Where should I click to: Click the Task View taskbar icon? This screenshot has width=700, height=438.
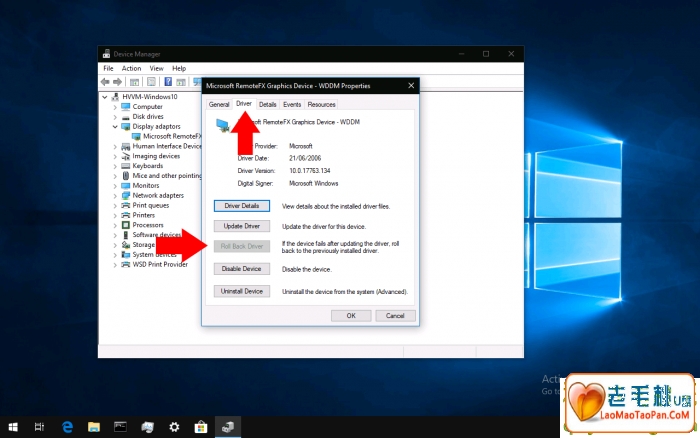(x=39, y=427)
